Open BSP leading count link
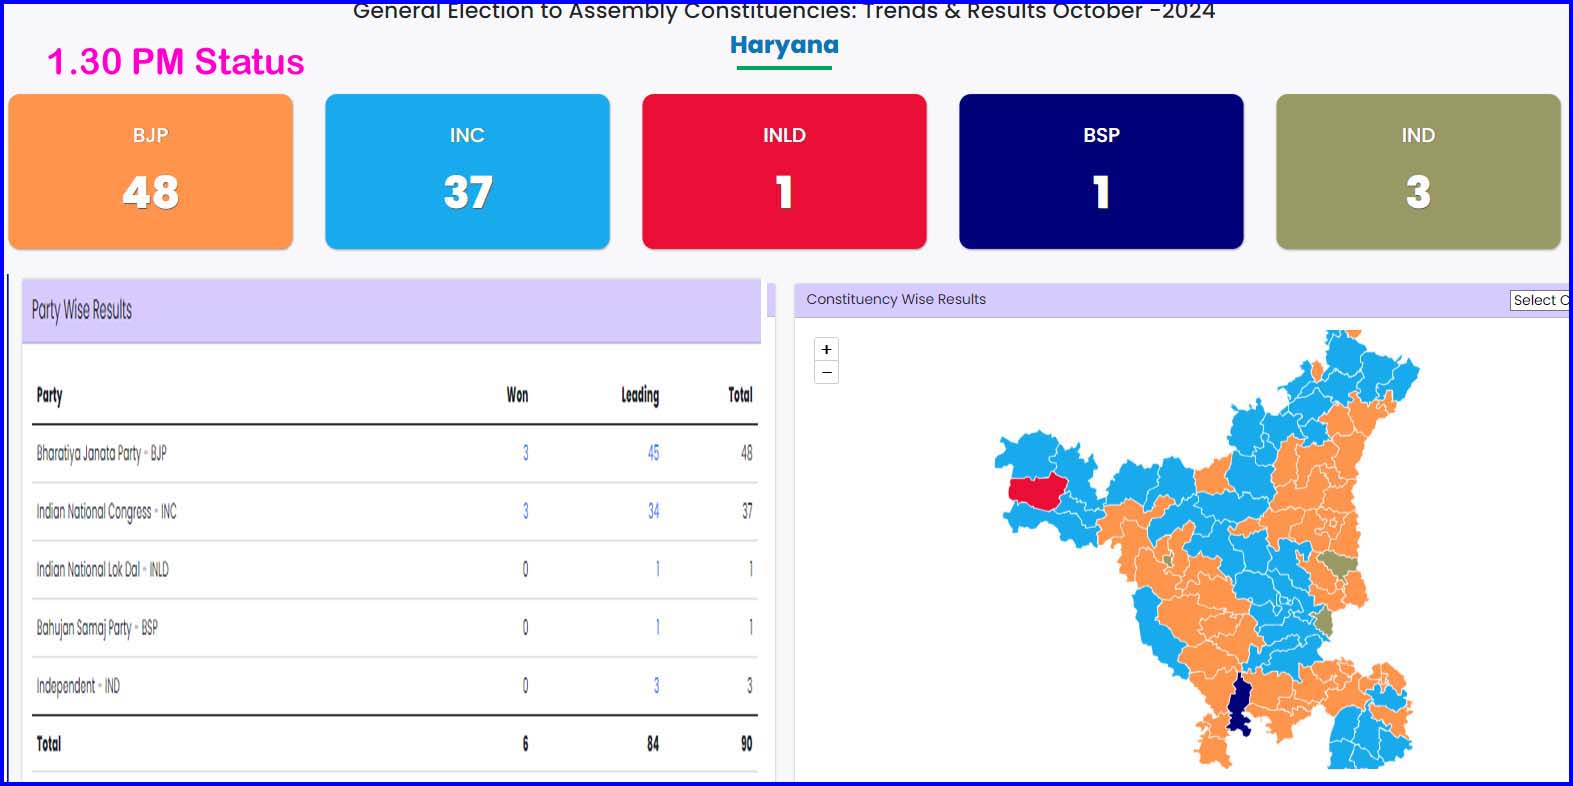 tap(657, 627)
